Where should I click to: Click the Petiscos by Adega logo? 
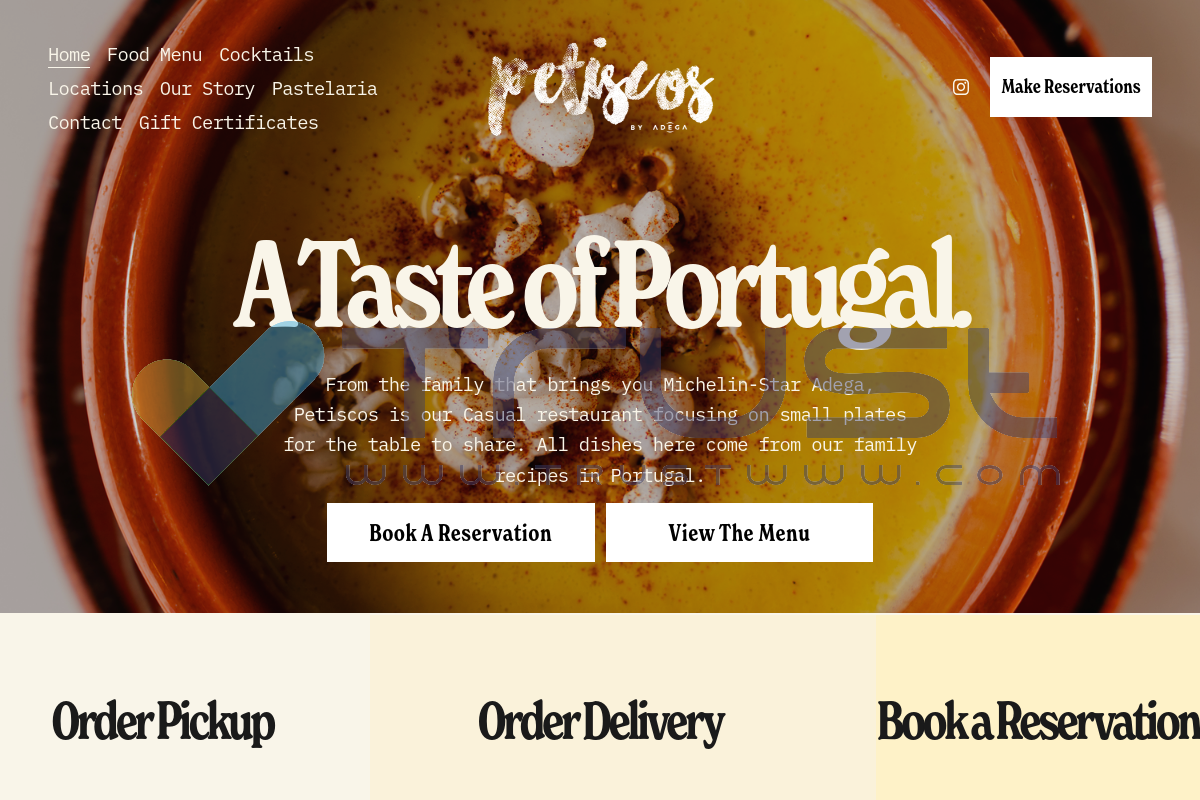pyautogui.click(x=601, y=87)
